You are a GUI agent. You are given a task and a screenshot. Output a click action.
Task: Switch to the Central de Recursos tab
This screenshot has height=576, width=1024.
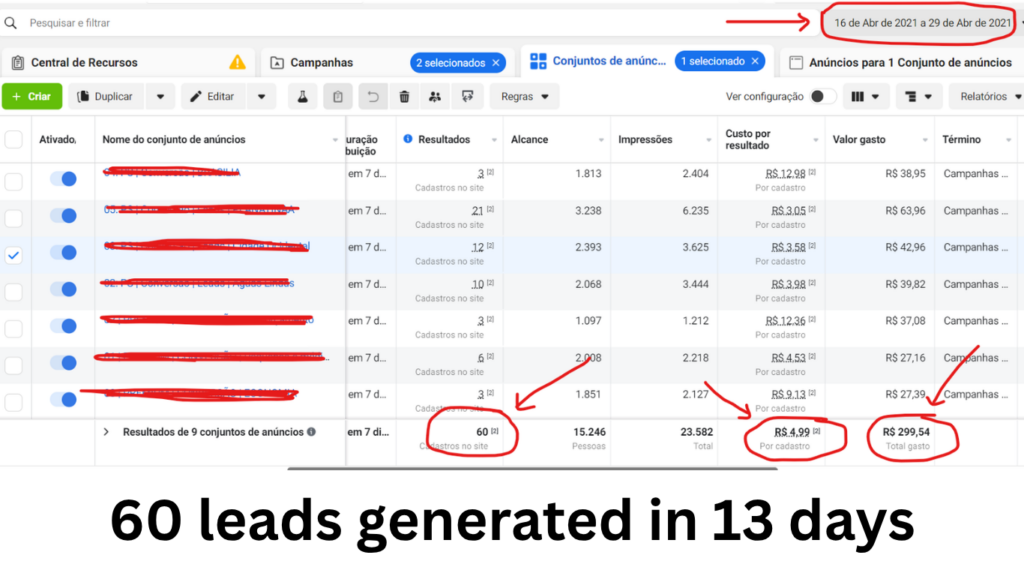pyautogui.click(x=128, y=63)
